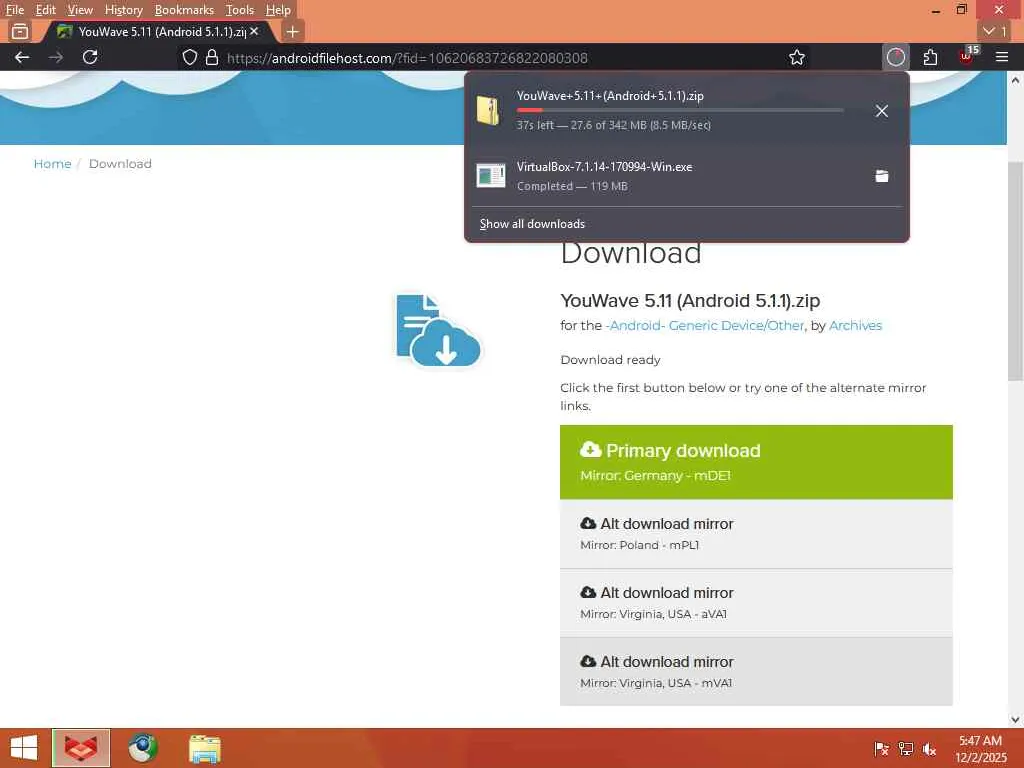Click the VirtualBox-7.1.14-170994-Win.exe download entry
The image size is (1024, 768).
[686, 176]
